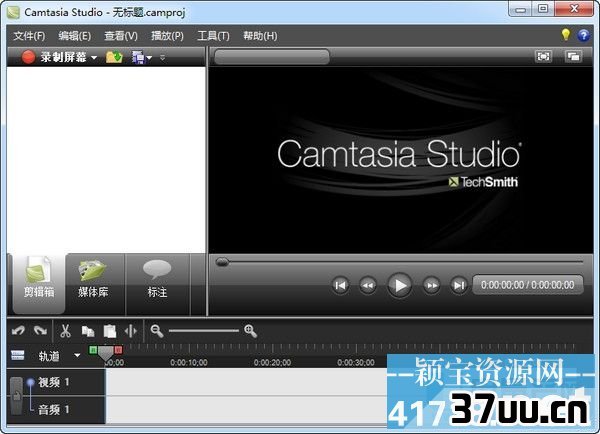Open the 轨道 tracks dropdown
This screenshot has width=600, height=434.
pyautogui.click(x=77, y=356)
